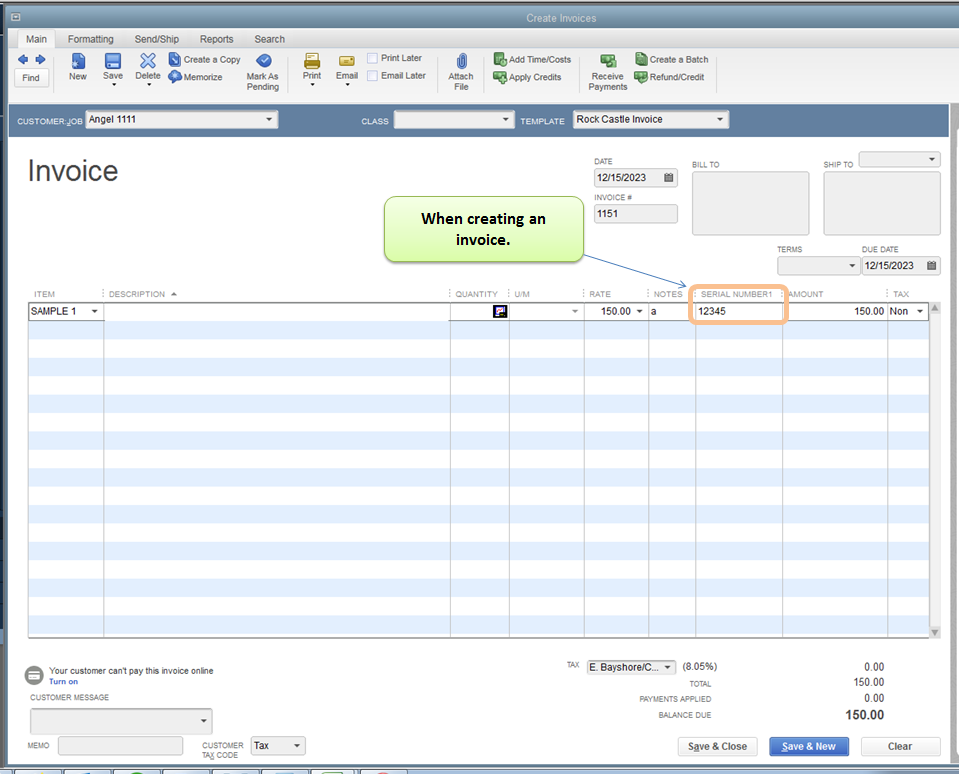Click Memorize transaction
The width and height of the screenshot is (959, 774).
196,77
